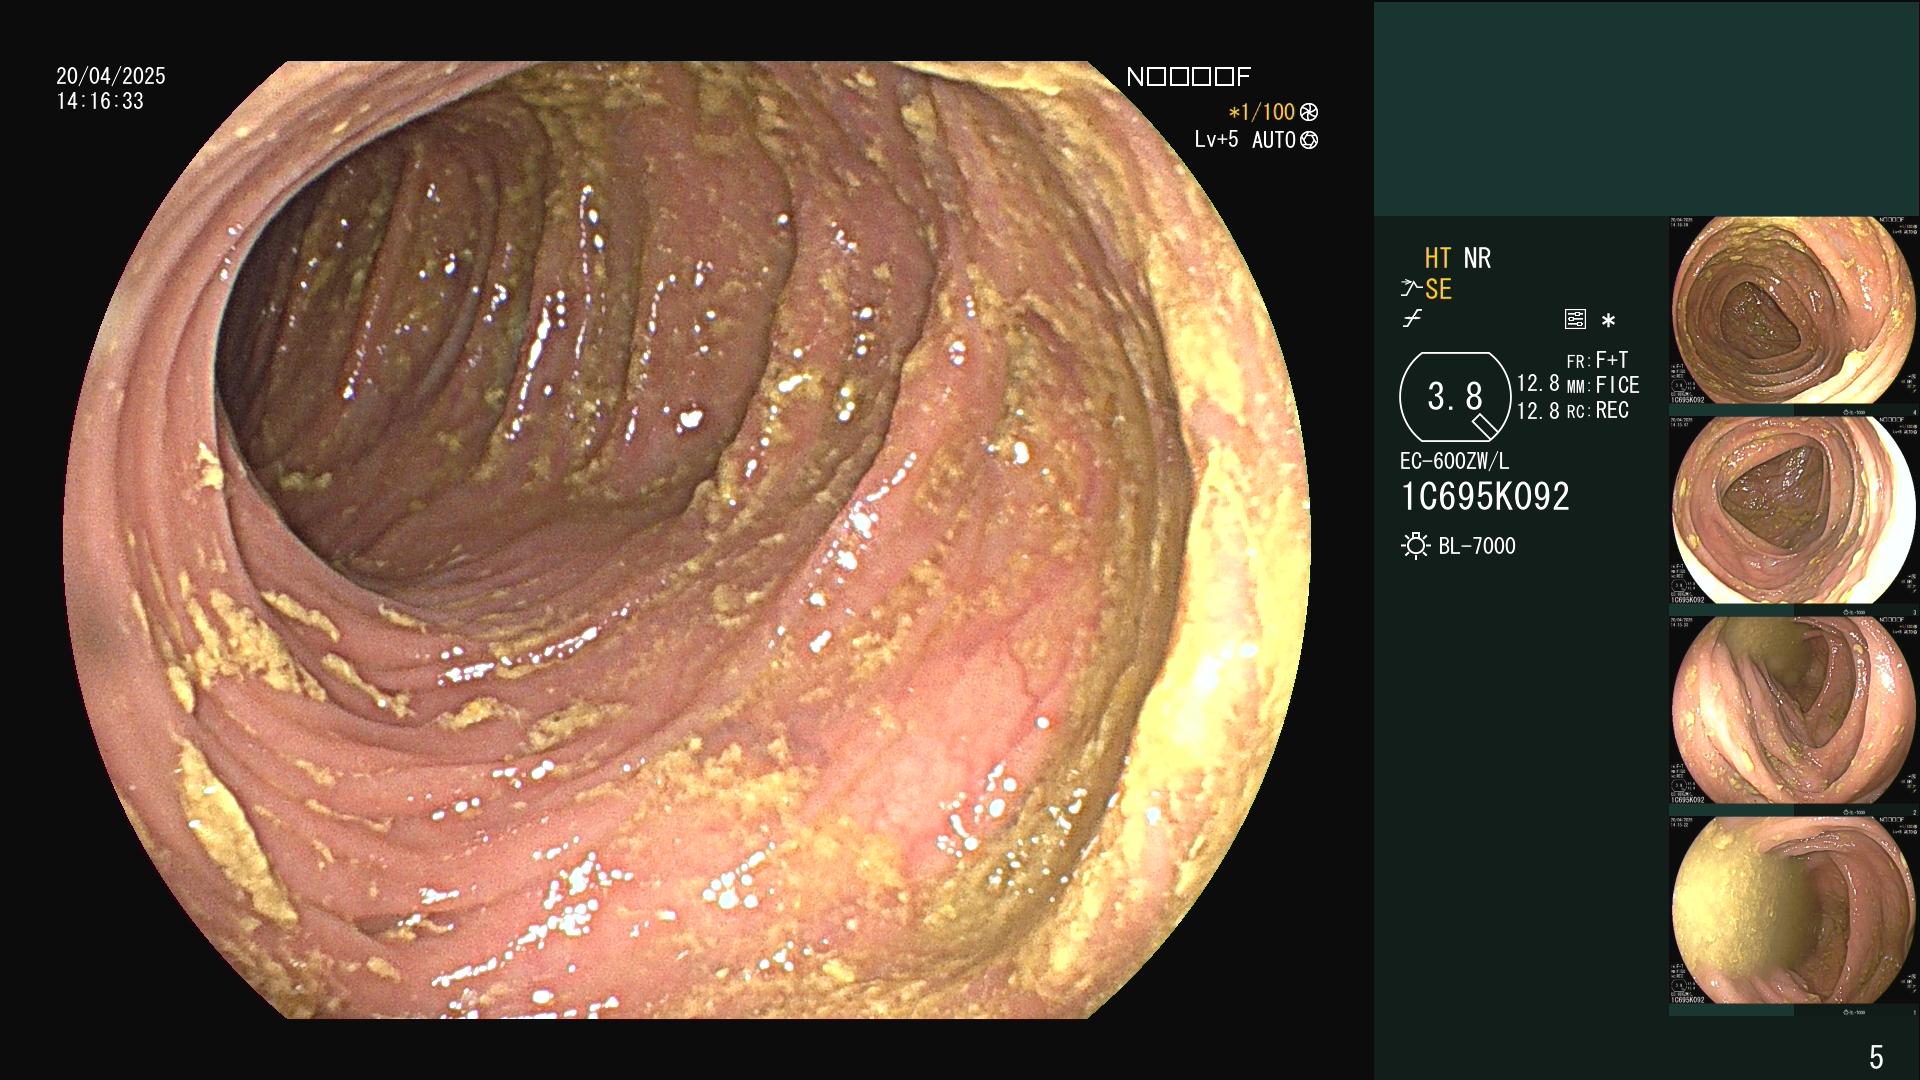The height and width of the screenshot is (1080, 1920).
Task: Click the FR: F+T setting
Action: coord(1598,360)
